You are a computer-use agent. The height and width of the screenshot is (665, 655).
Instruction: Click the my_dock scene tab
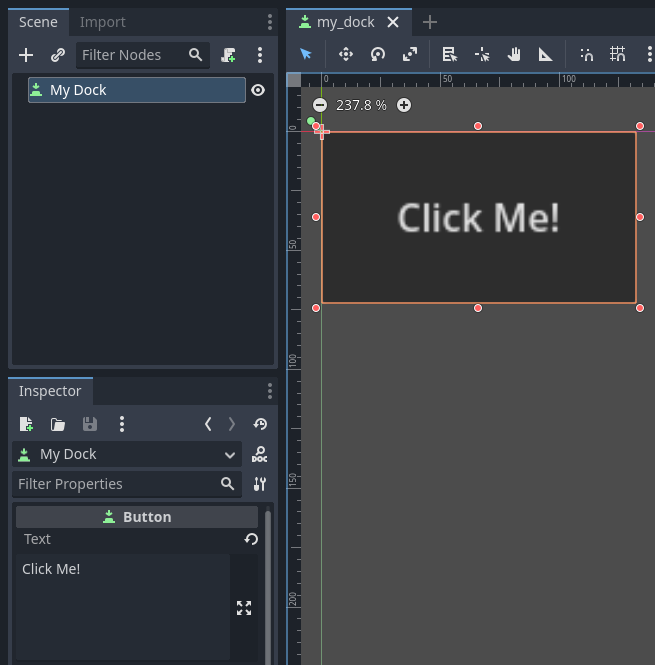tap(344, 22)
